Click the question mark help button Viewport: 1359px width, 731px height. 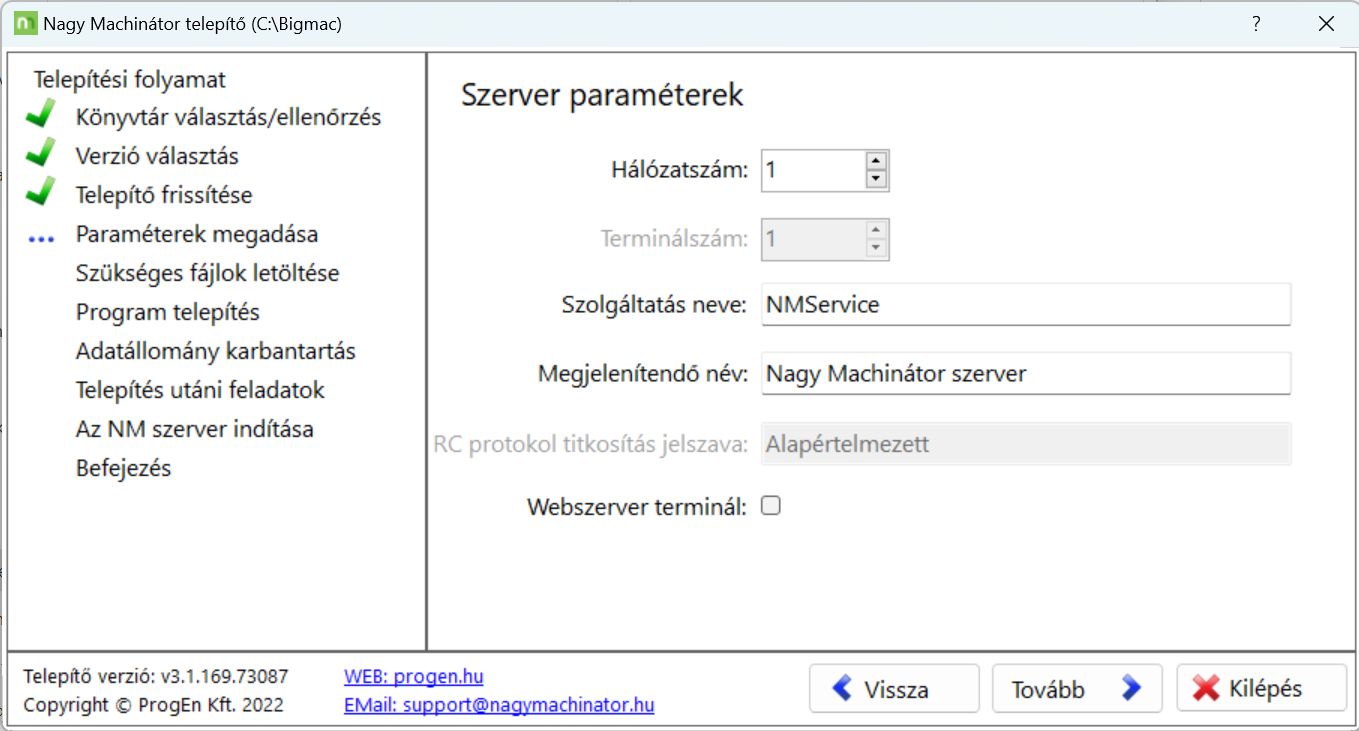(1256, 24)
